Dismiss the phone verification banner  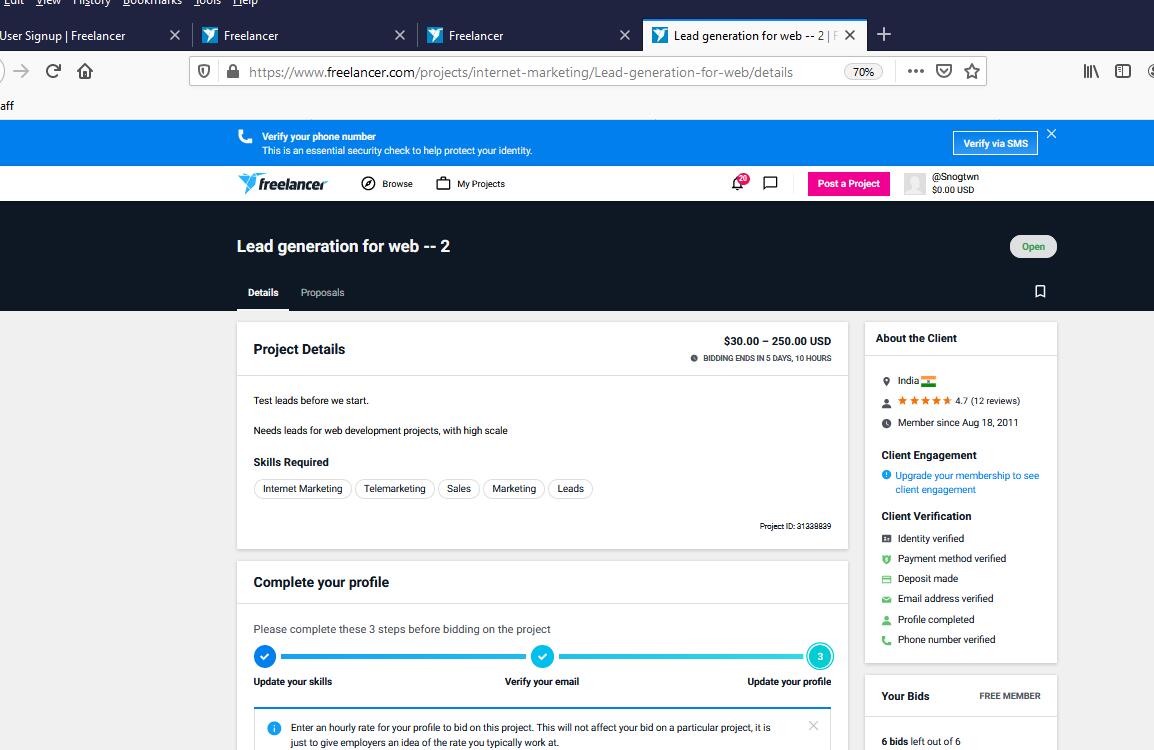[x=1051, y=134]
